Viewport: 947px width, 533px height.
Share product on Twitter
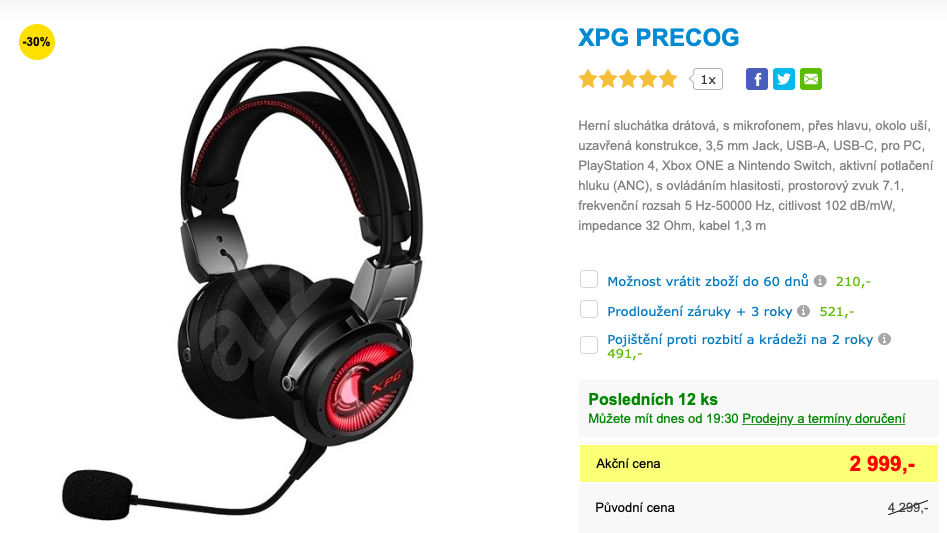coord(784,79)
